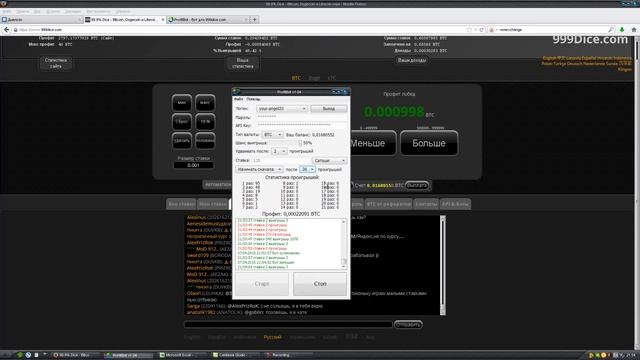Open the Помощь menu in the bot window
640x360 pixels.
point(253,99)
